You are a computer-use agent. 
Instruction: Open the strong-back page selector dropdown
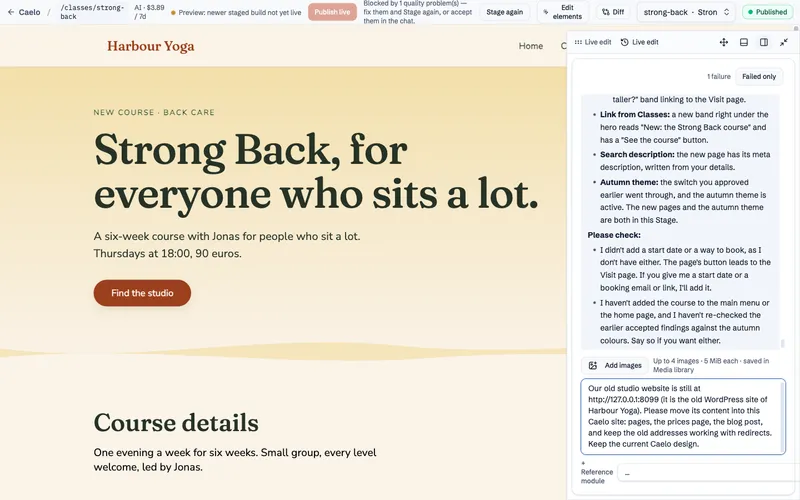pos(686,12)
